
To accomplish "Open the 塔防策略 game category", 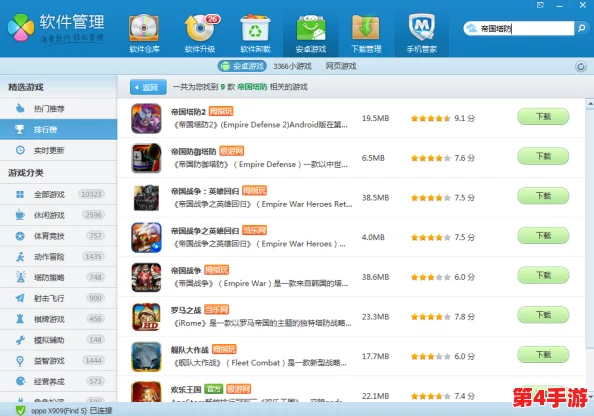I will (58, 277).
